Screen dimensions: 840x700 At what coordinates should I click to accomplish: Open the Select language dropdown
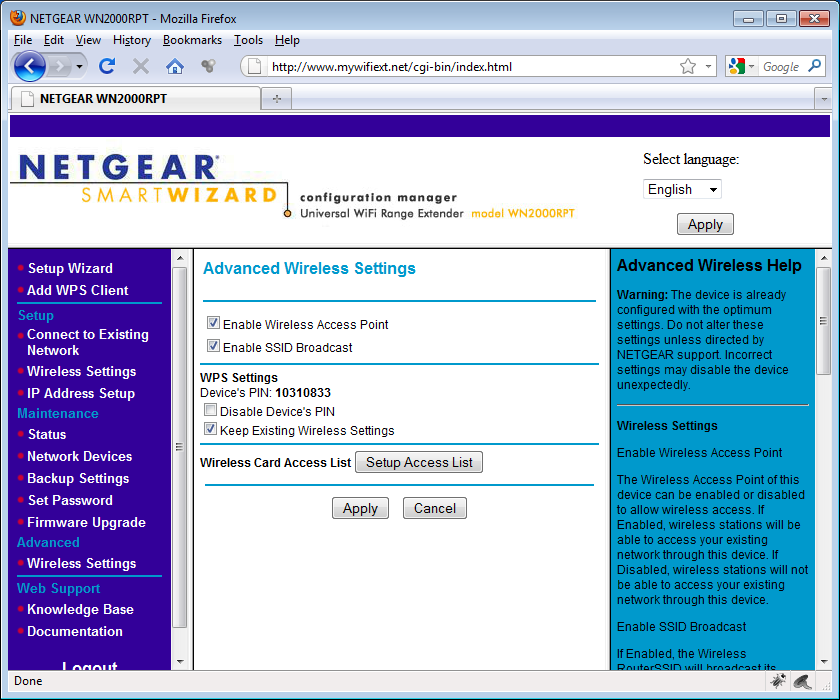682,189
